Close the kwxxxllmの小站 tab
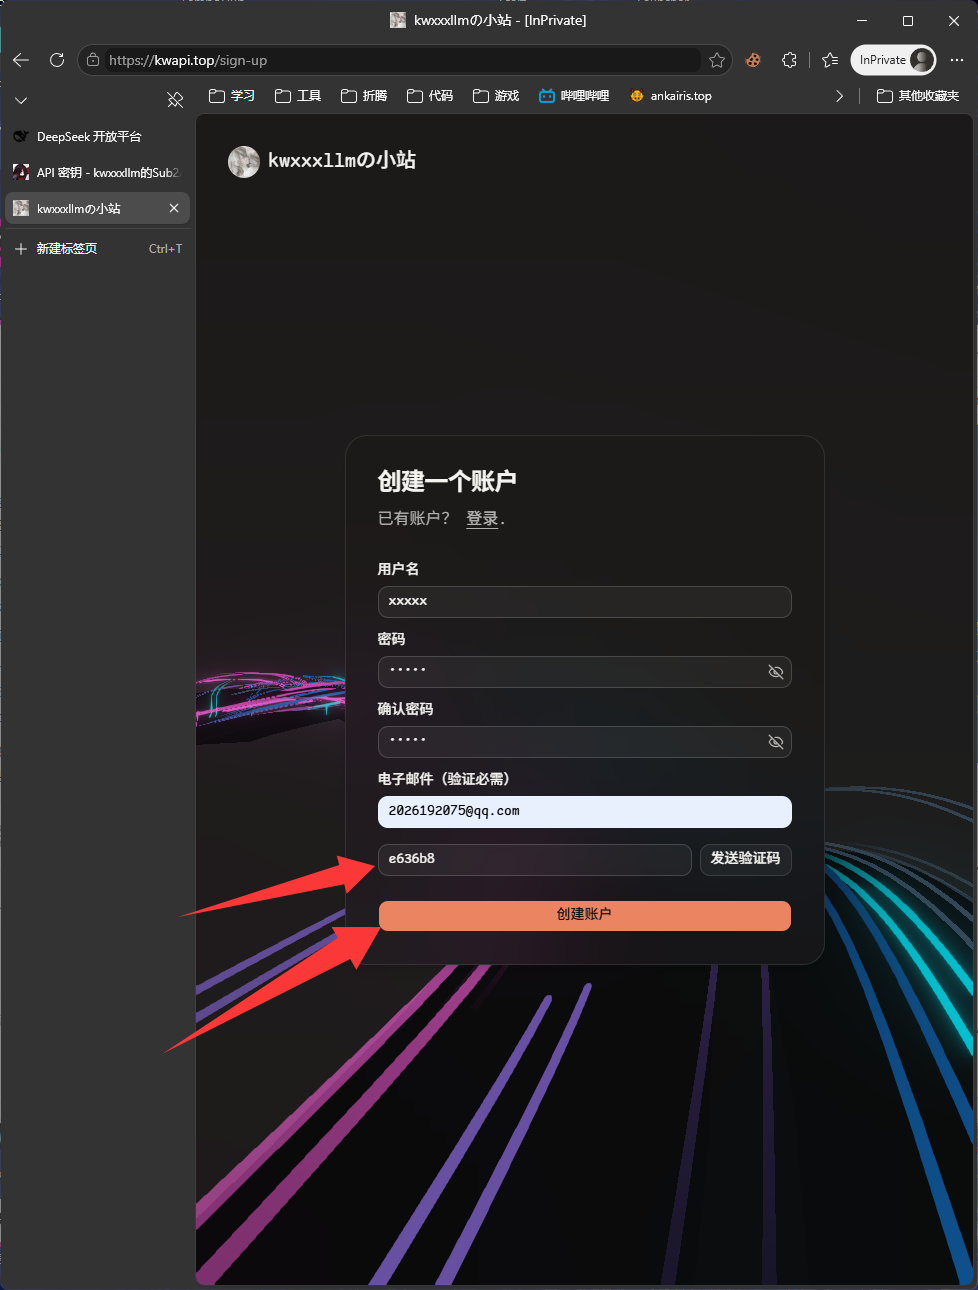The image size is (978, 1290). [174, 208]
